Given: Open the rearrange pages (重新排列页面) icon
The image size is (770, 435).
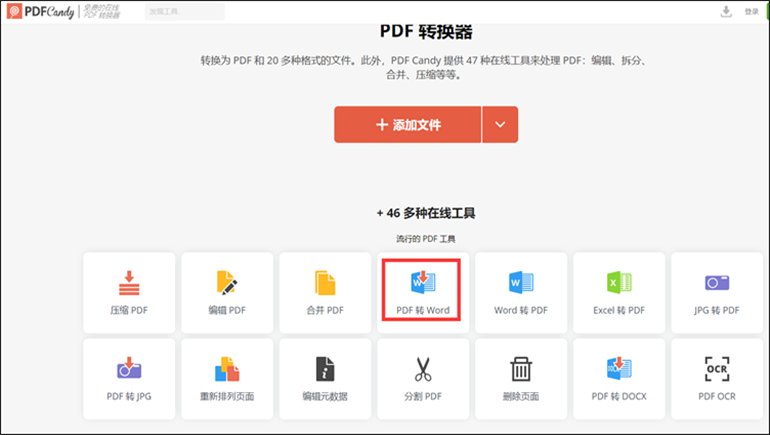Looking at the screenshot, I should 227,369.
